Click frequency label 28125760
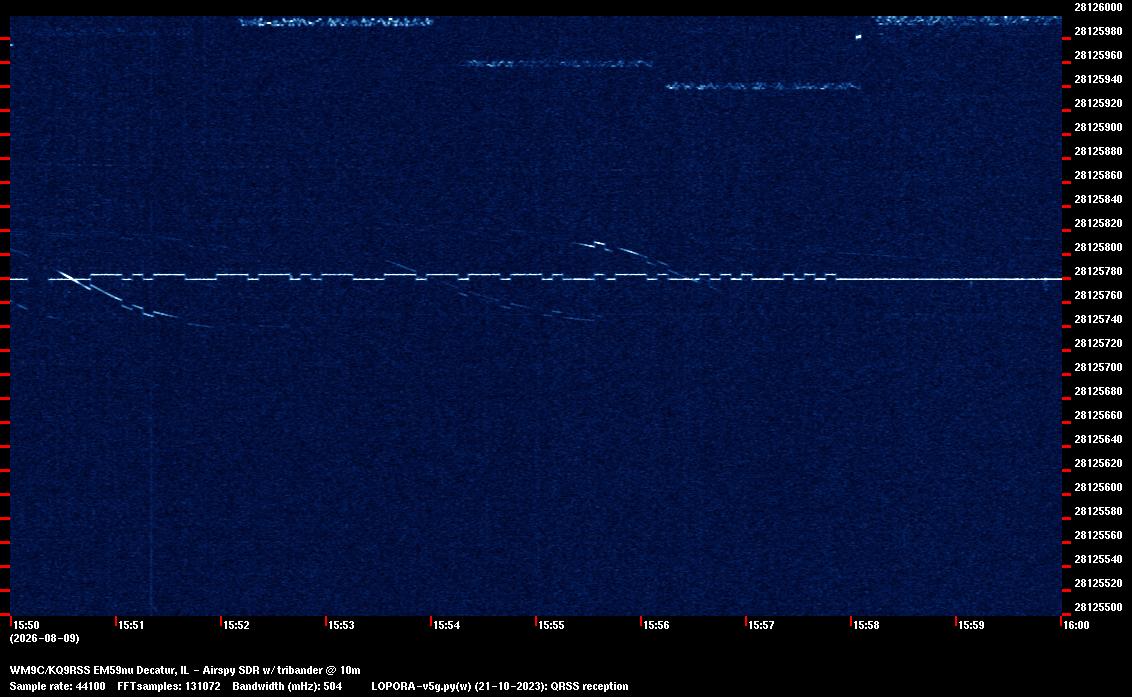Viewport: 1132px width, 697px height. (x=1098, y=295)
